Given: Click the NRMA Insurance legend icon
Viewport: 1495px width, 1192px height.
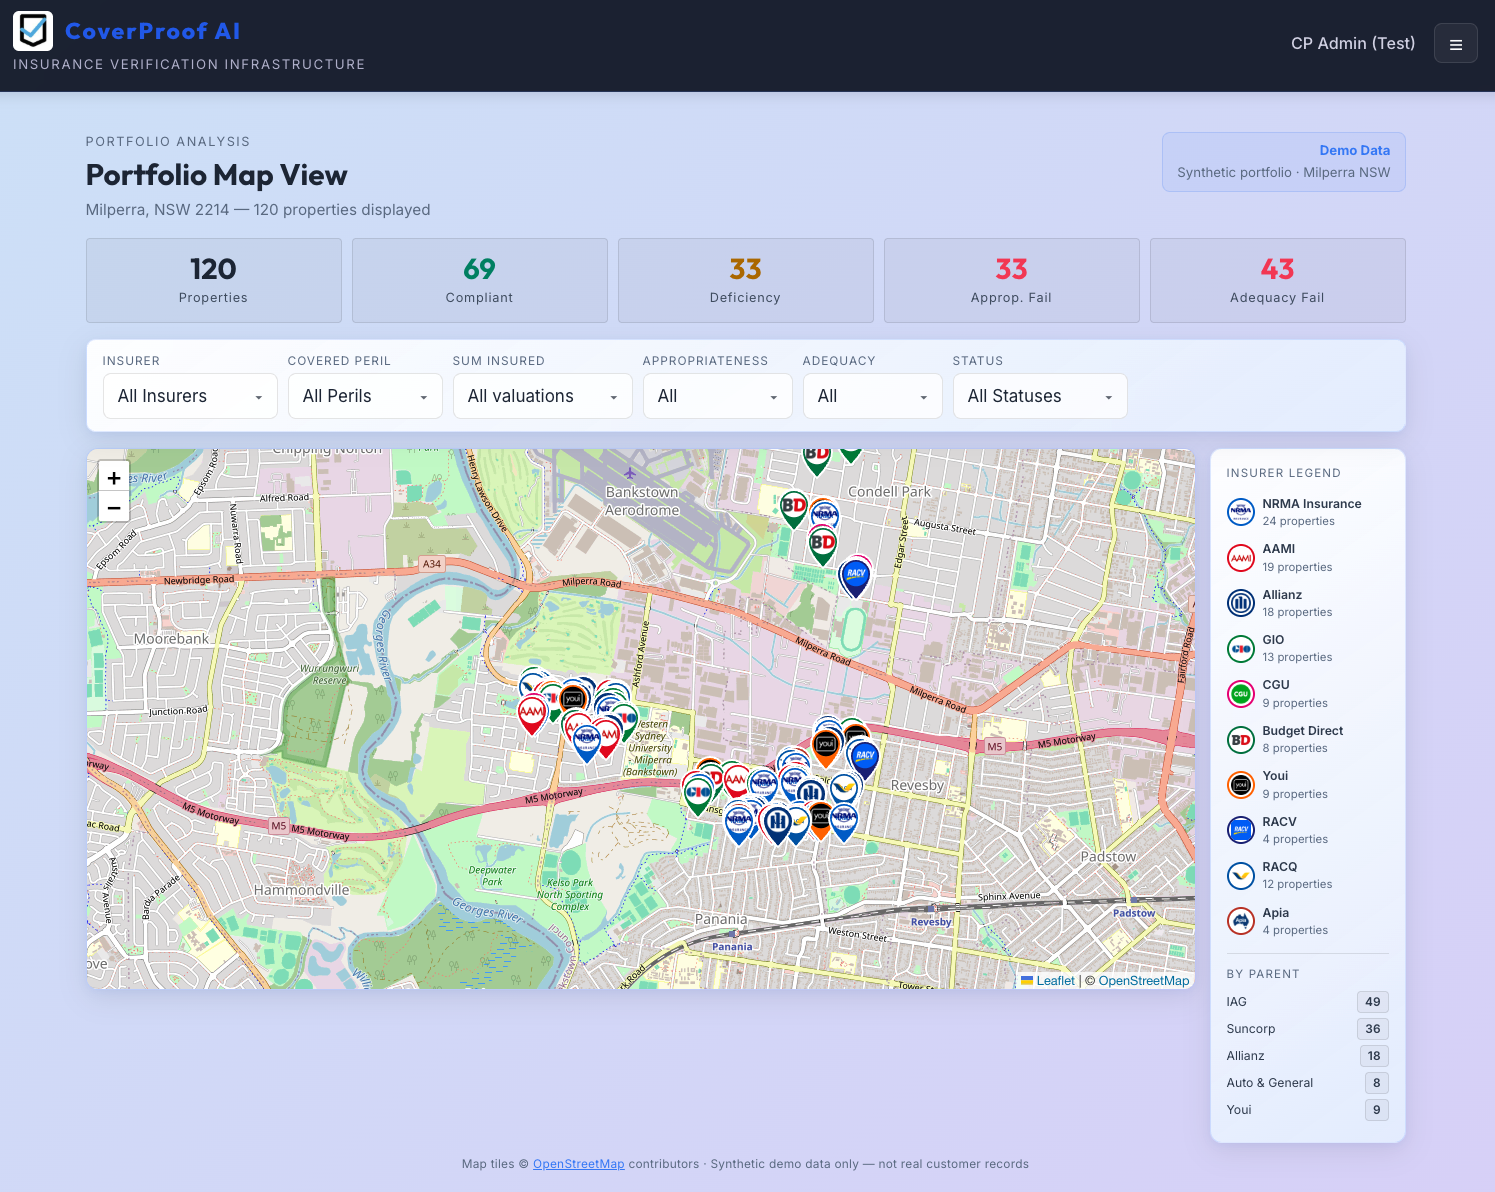Looking at the screenshot, I should coord(1241,512).
